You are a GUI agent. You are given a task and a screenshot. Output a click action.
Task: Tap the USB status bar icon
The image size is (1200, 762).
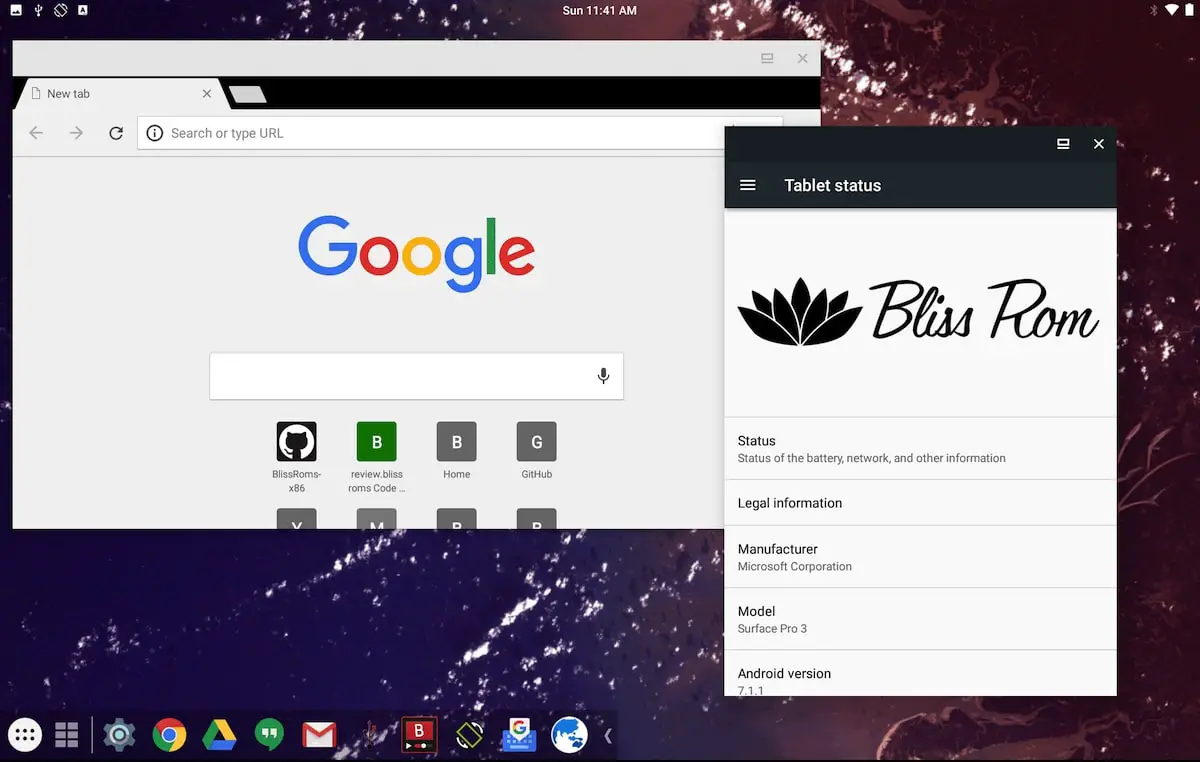click(38, 10)
